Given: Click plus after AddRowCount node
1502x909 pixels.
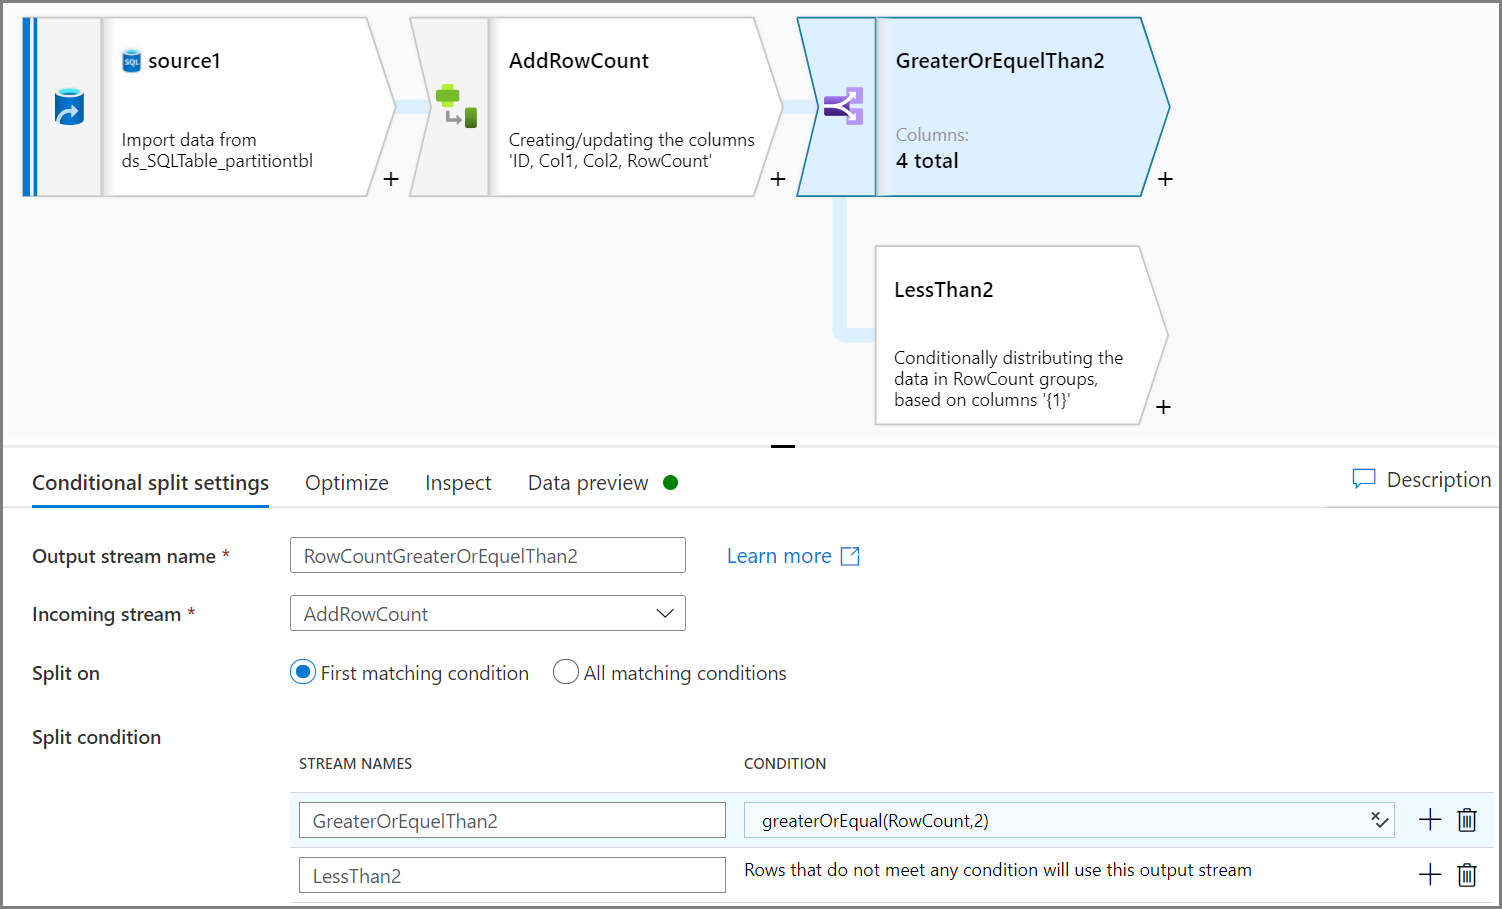Looking at the screenshot, I should (778, 179).
